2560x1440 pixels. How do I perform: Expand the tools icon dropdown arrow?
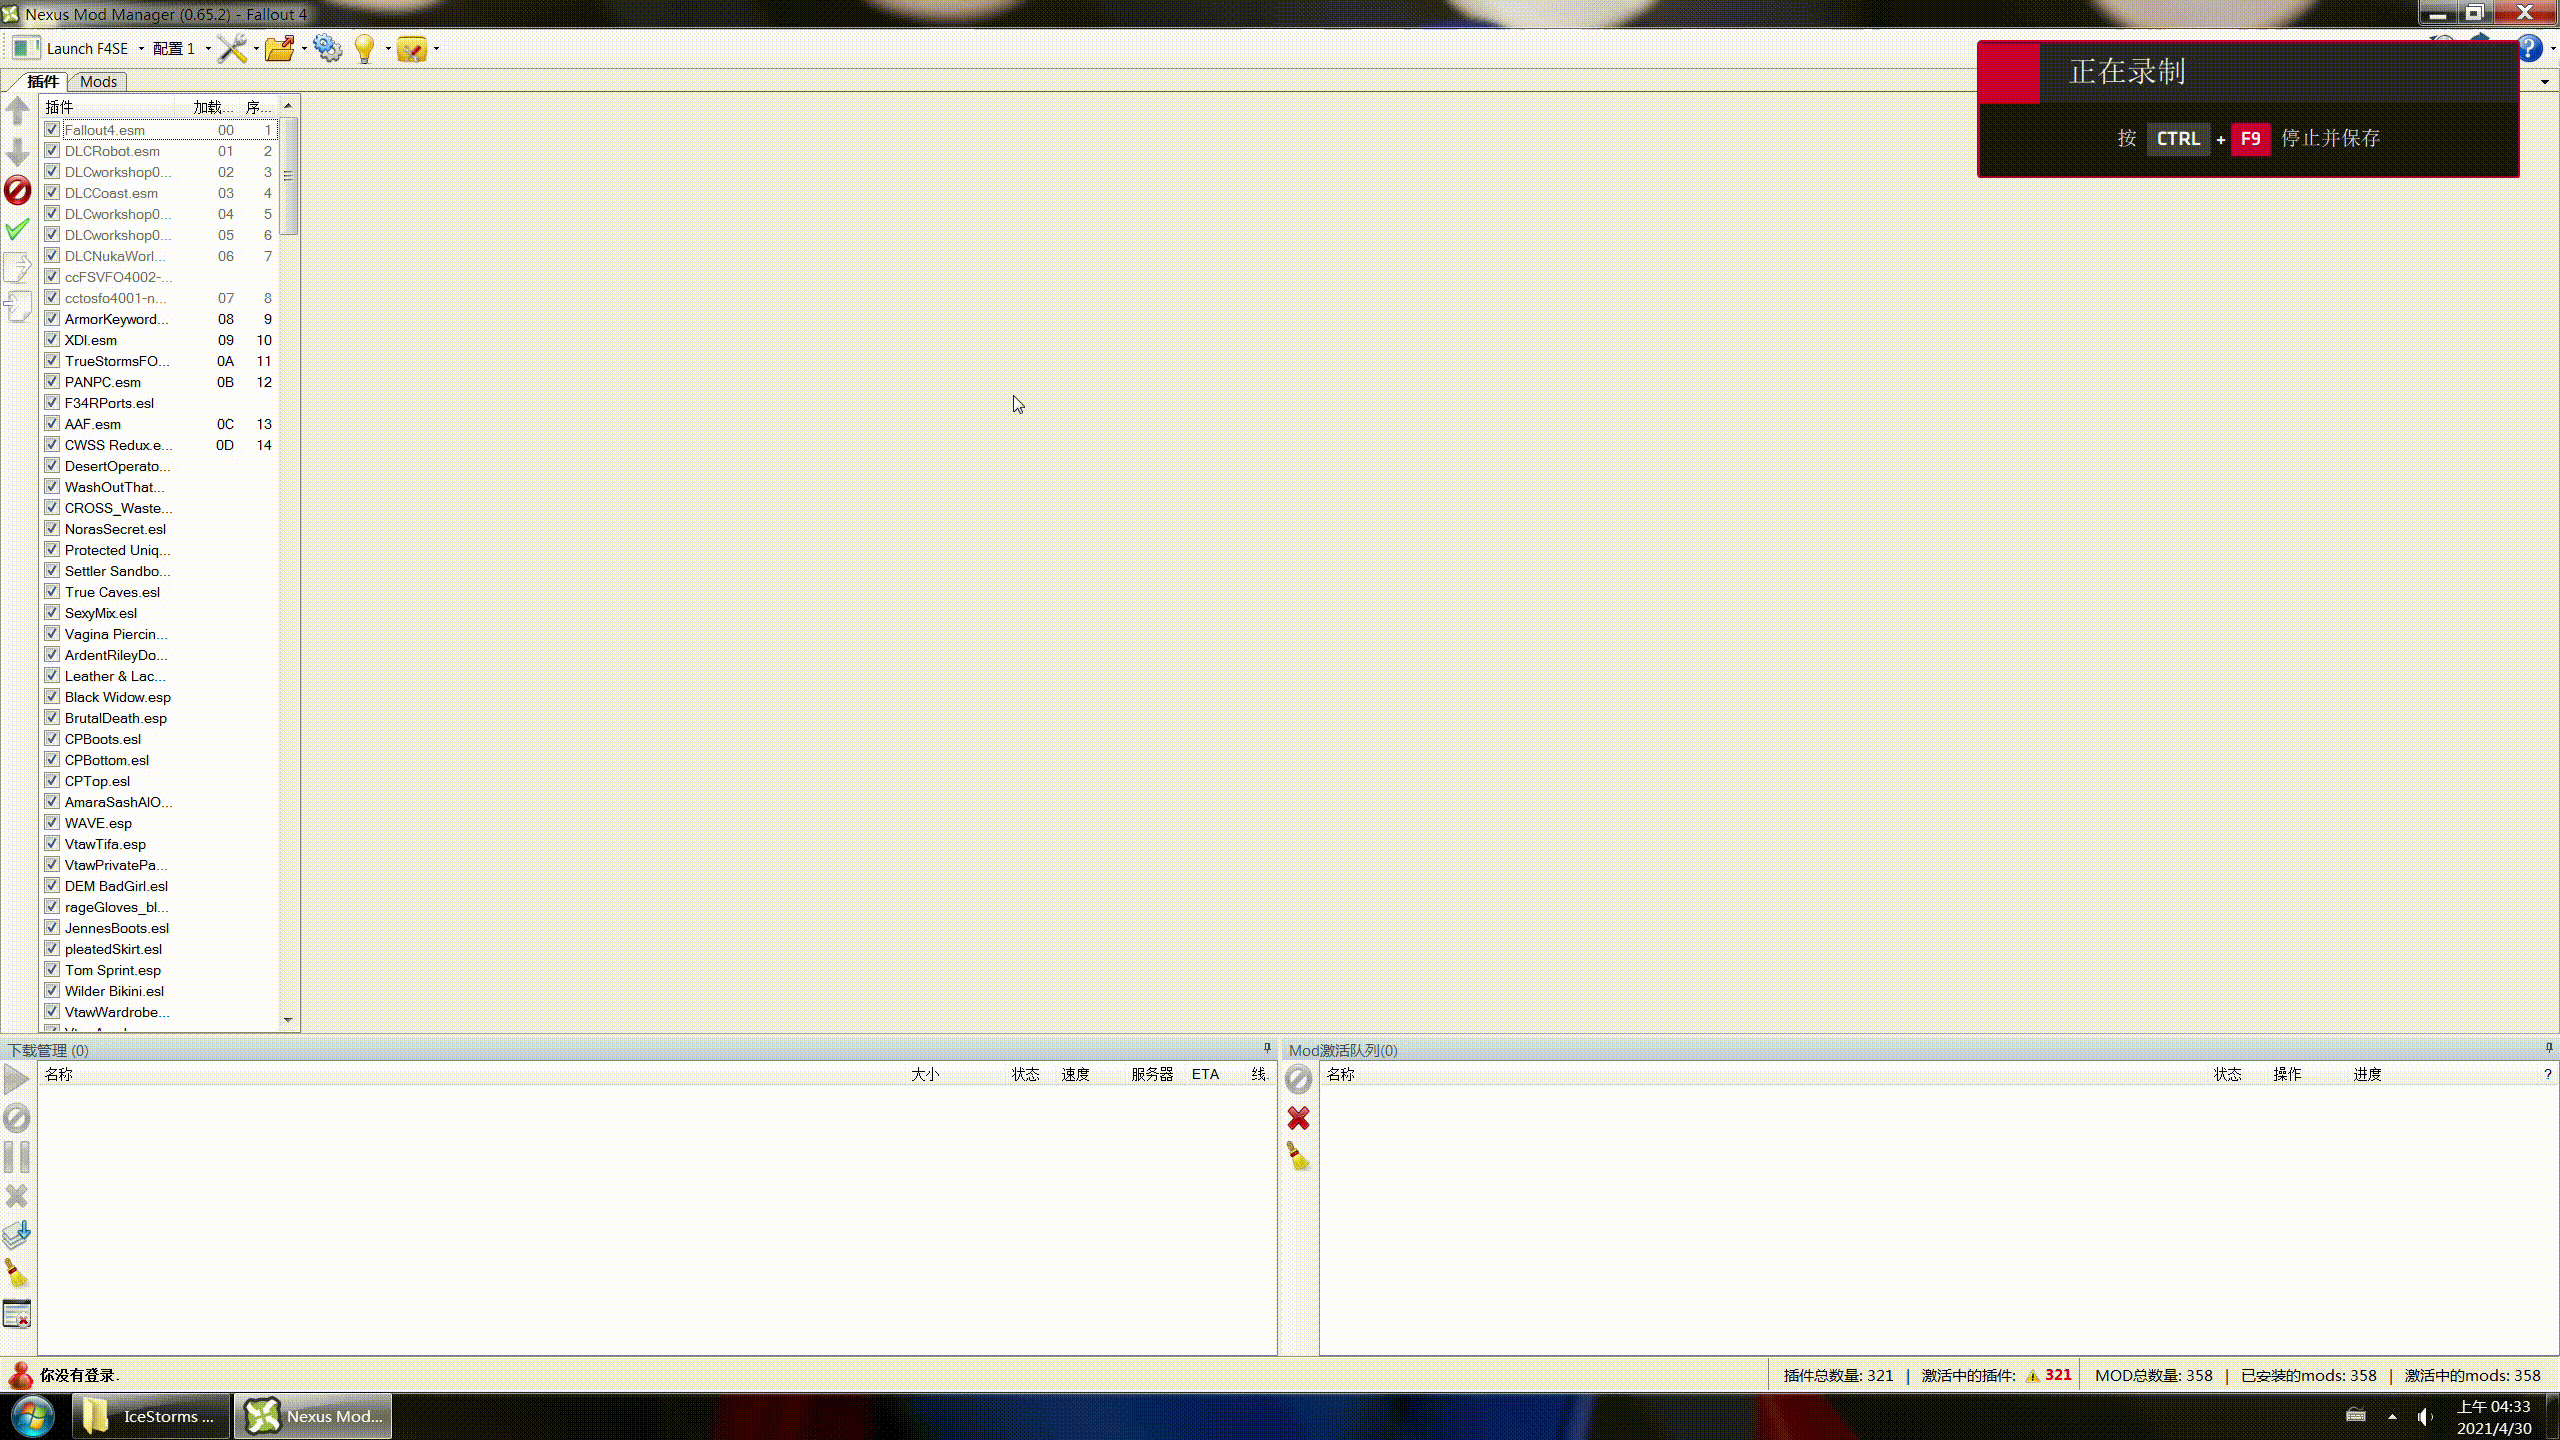point(256,49)
